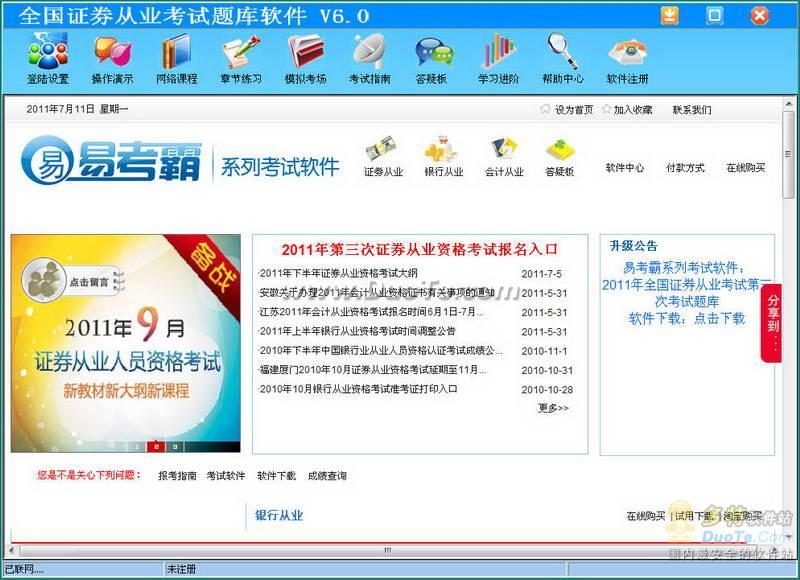Open 学习进阶 study progress chart

point(498,58)
